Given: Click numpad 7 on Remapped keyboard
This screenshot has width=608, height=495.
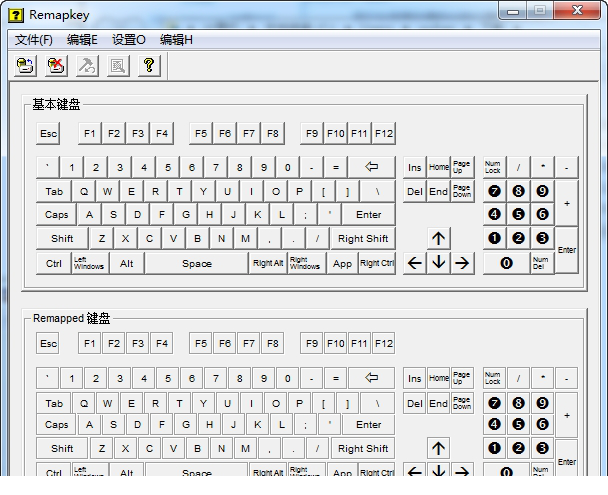Looking at the screenshot, I should (x=494, y=403).
